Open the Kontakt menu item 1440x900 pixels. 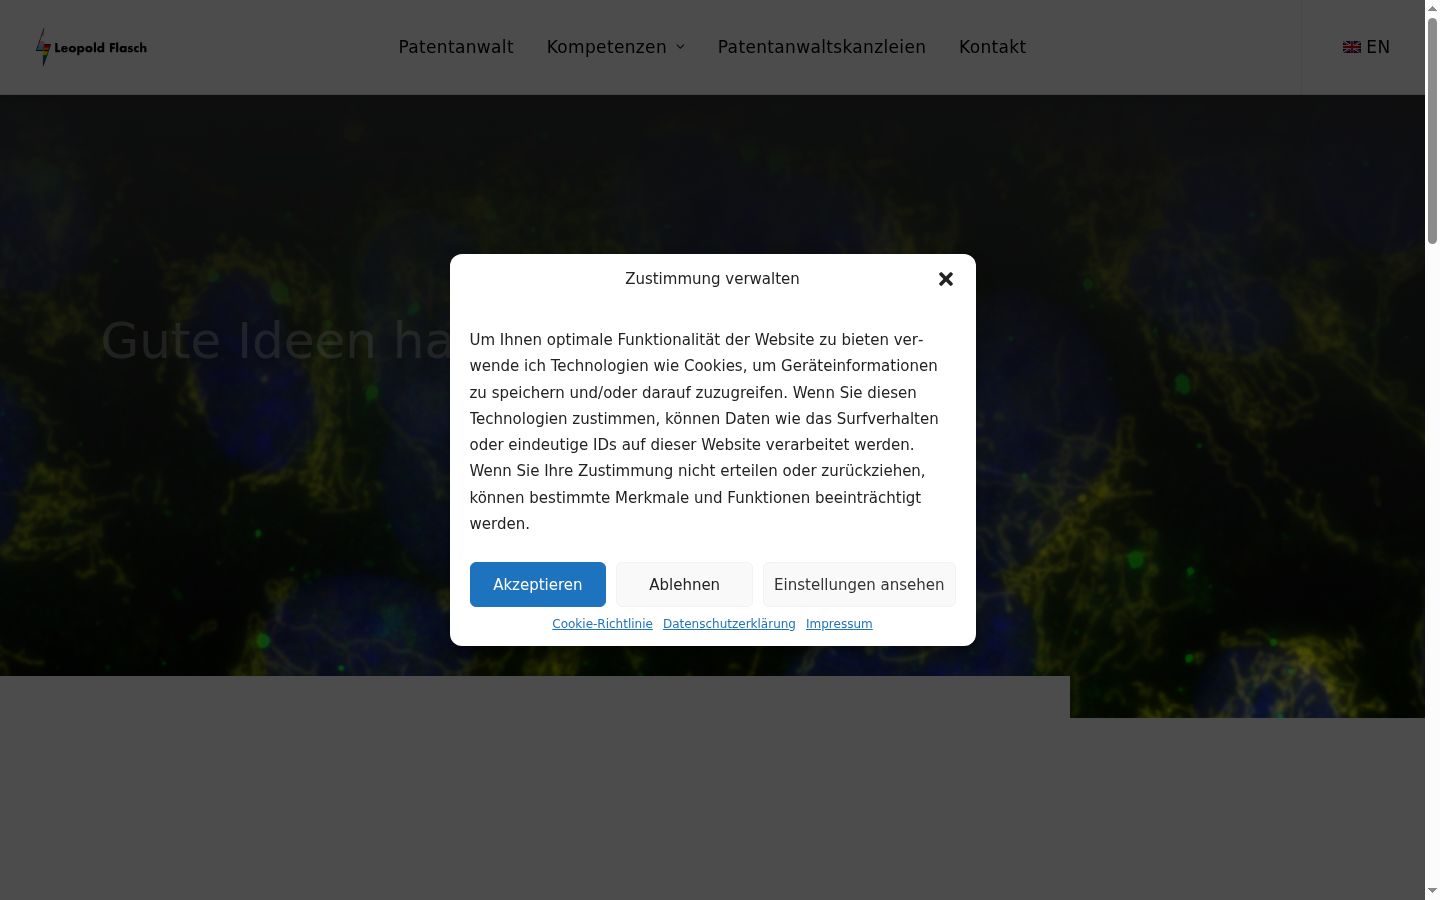(992, 47)
